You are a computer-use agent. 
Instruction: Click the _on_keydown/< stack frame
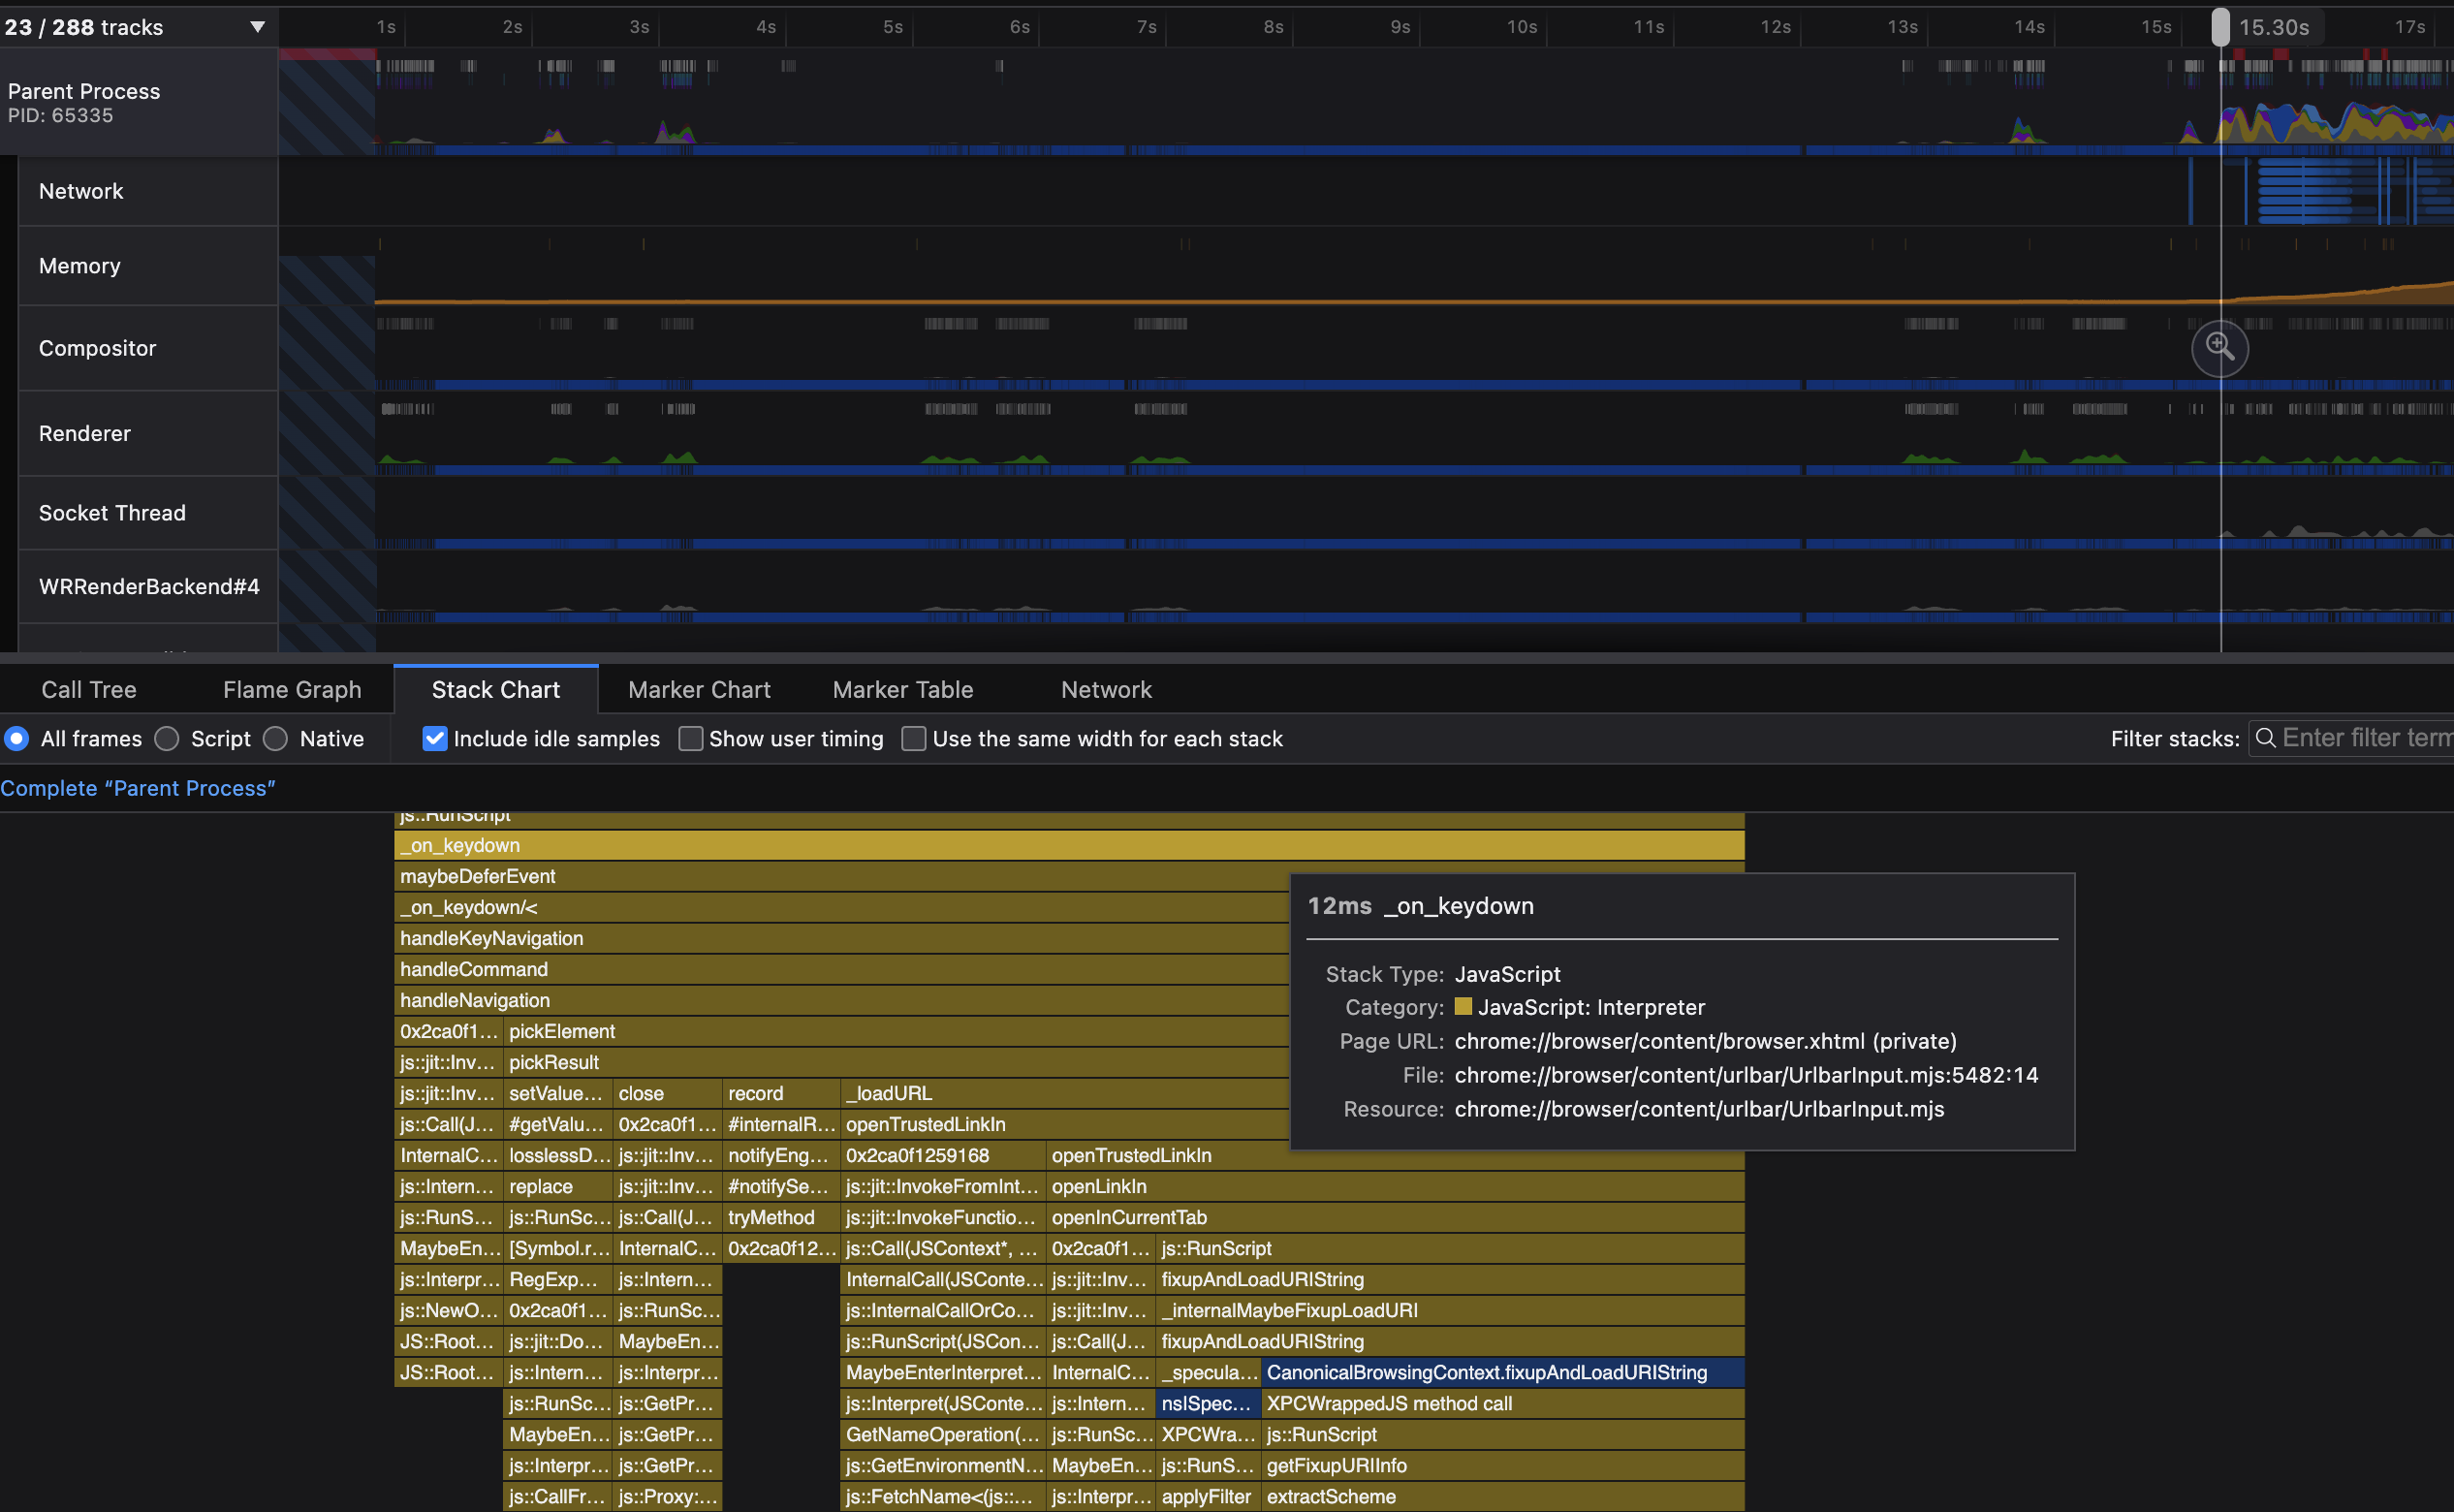point(841,908)
